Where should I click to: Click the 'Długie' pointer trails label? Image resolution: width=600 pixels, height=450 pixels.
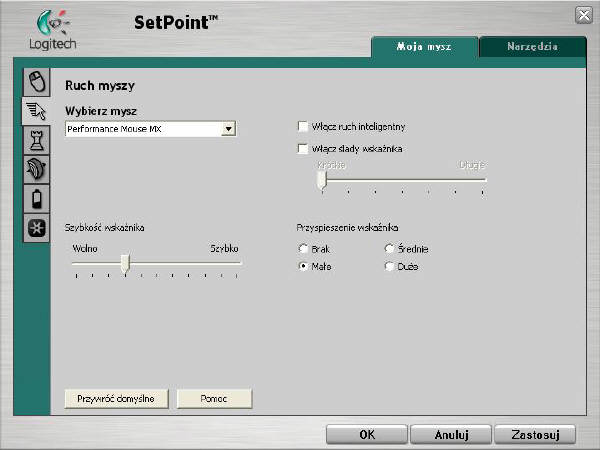pyautogui.click(x=472, y=165)
